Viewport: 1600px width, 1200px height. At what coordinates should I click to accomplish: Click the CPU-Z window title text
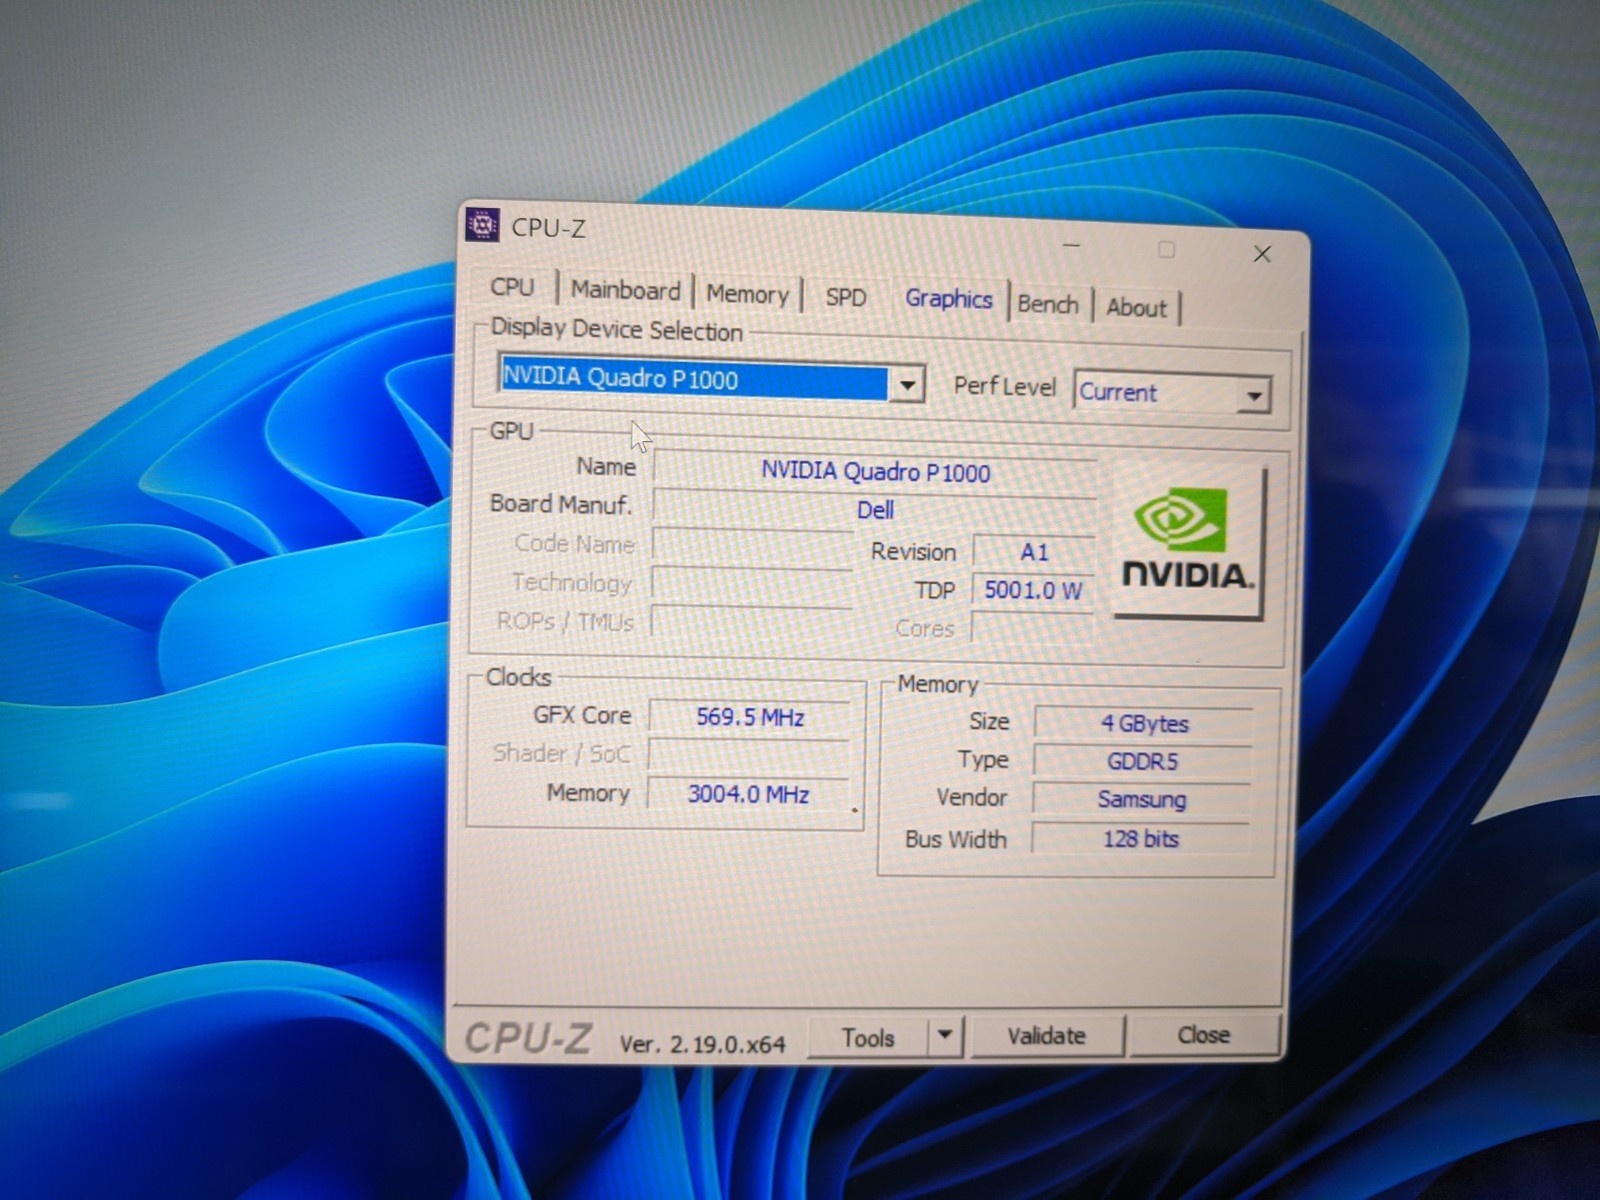coord(548,228)
